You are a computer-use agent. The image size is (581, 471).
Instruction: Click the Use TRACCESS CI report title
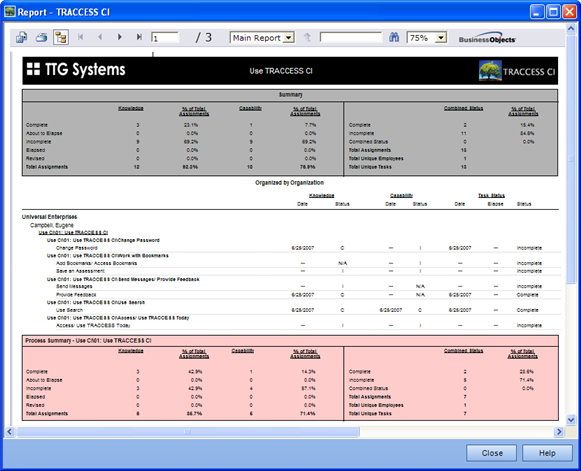[x=281, y=71]
